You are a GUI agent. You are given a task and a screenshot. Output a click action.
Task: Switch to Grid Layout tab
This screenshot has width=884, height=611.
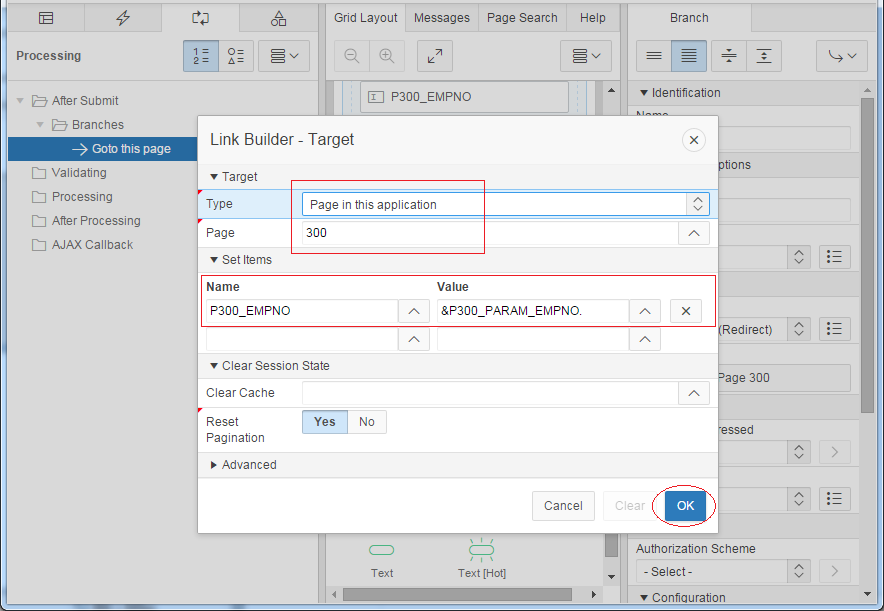365,18
